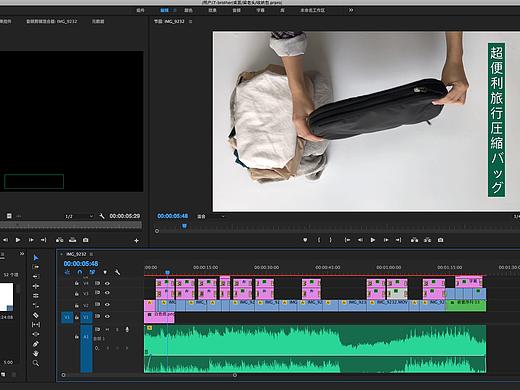Select the Track Select Forward tool
Screen dimensions: 520x390
(36, 267)
